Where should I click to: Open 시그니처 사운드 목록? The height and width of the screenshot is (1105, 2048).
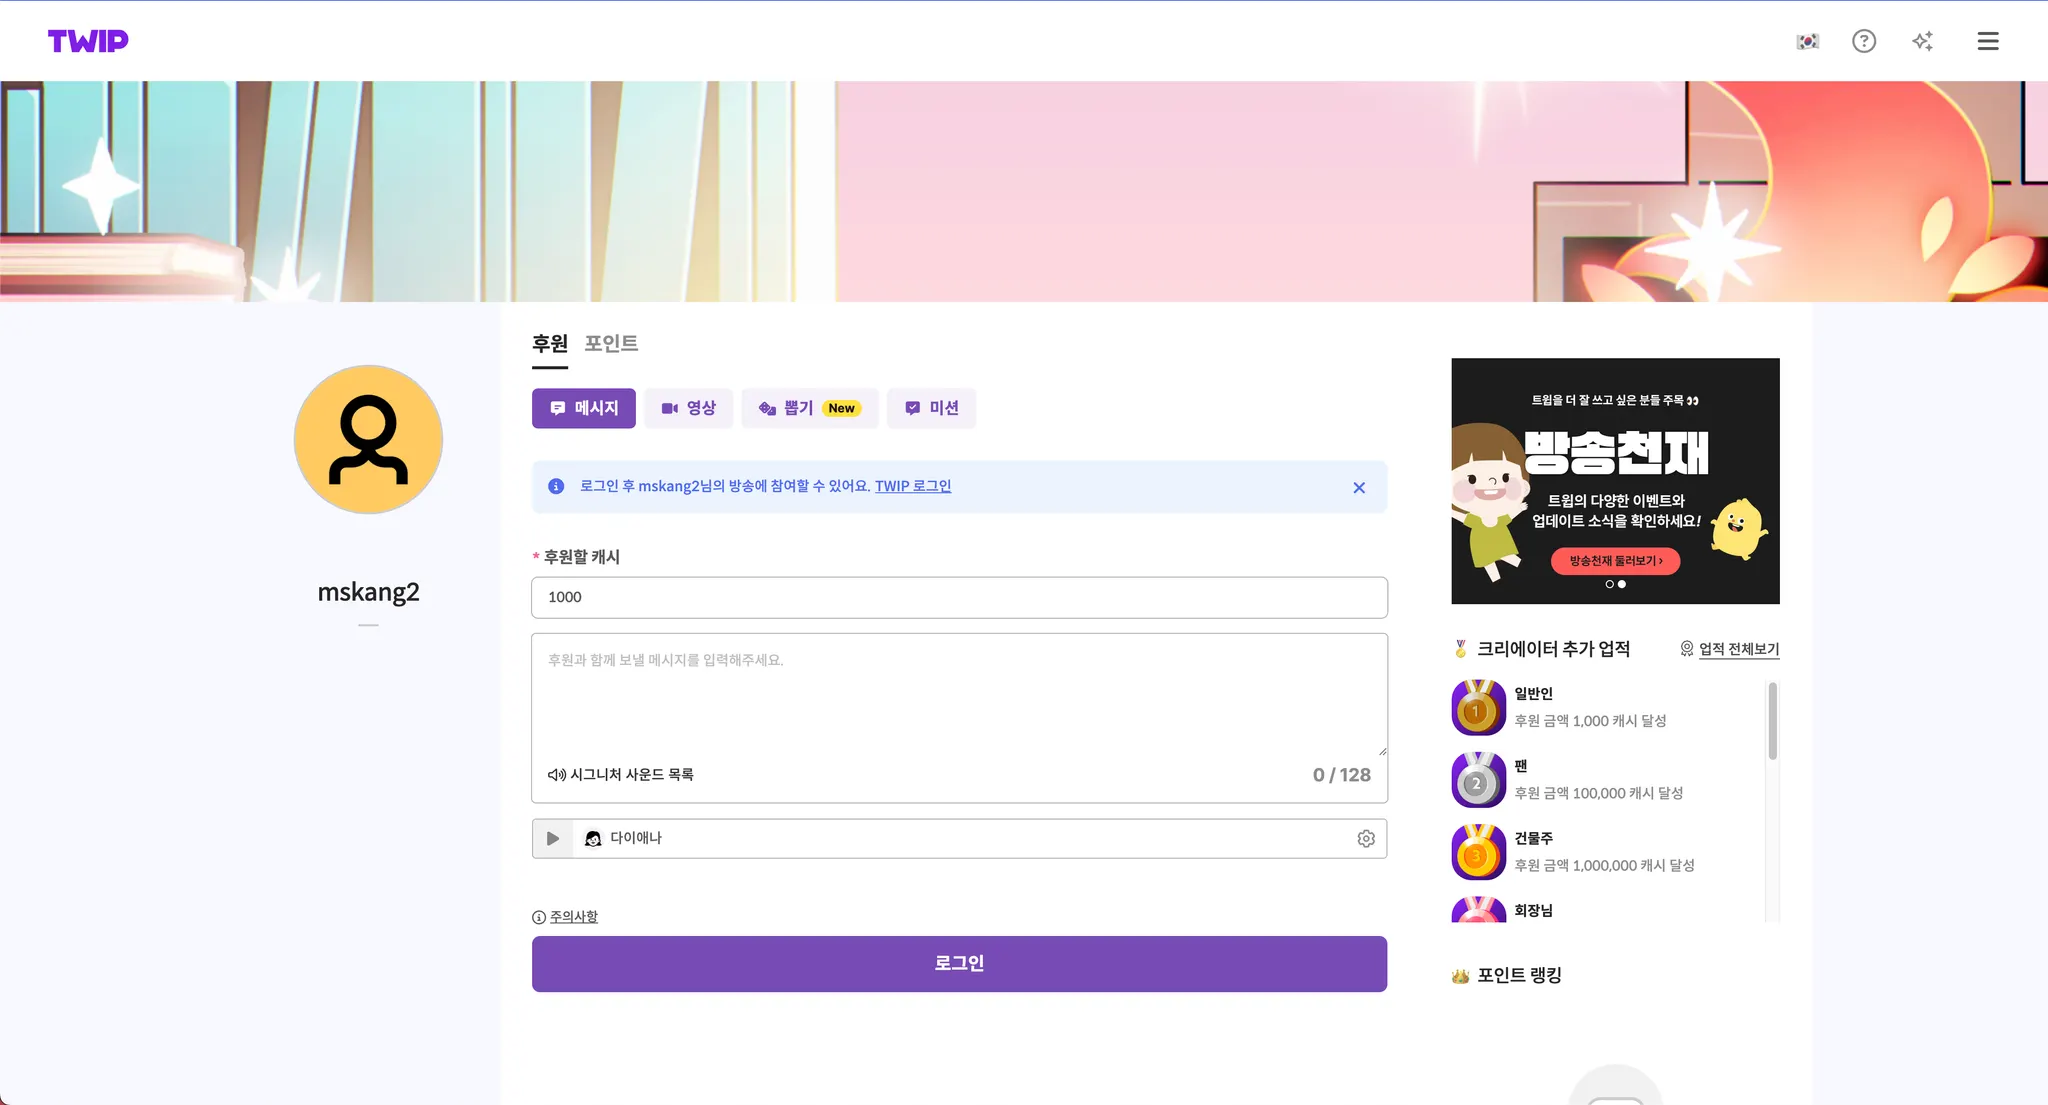click(621, 775)
